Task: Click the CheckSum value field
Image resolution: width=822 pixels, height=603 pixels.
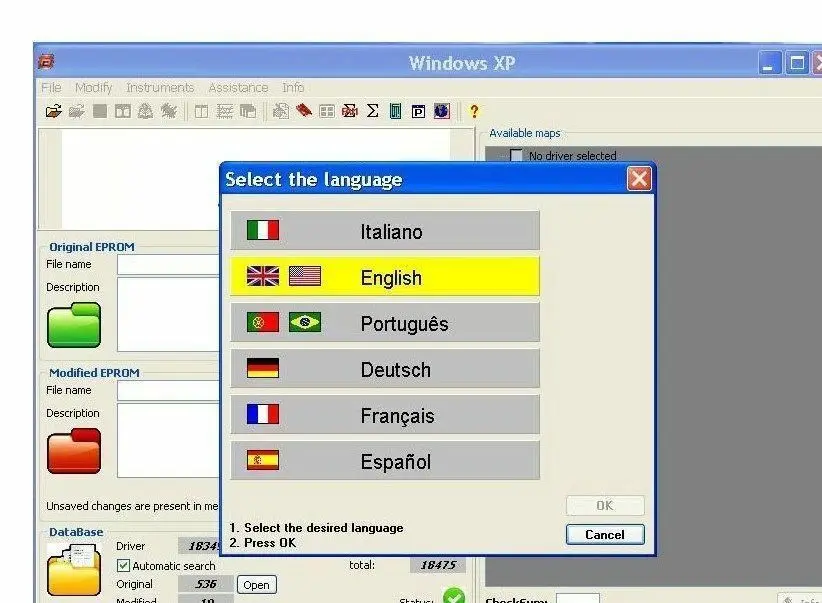Action: [x=577, y=598]
